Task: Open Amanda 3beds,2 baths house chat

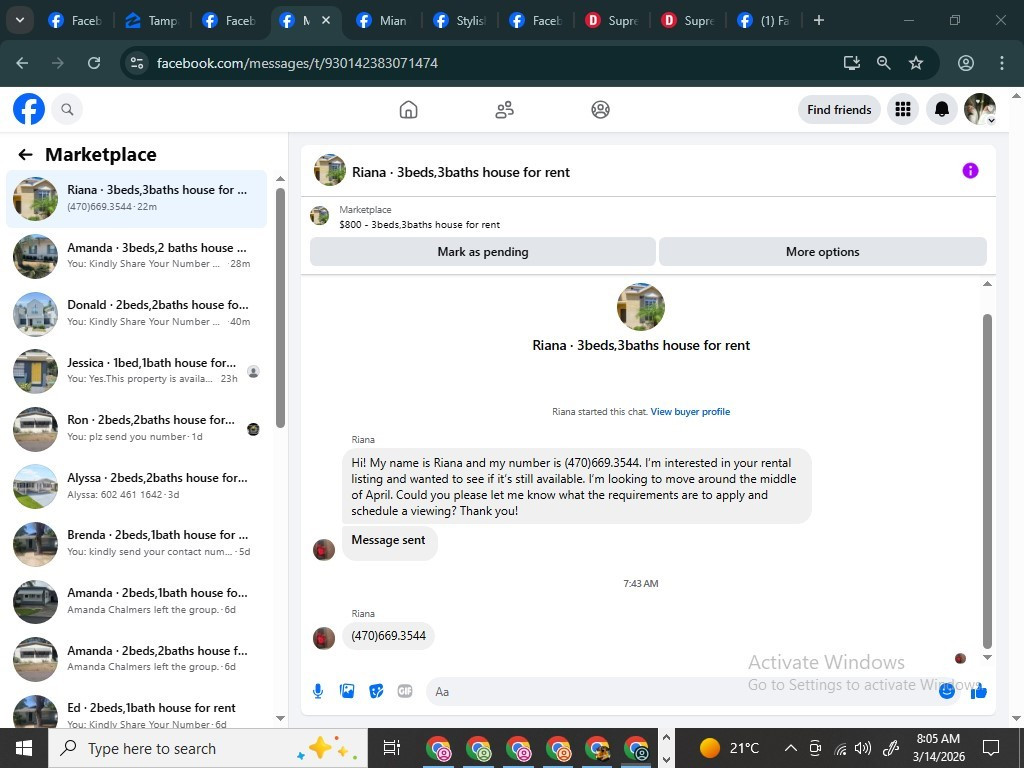Action: pos(136,256)
